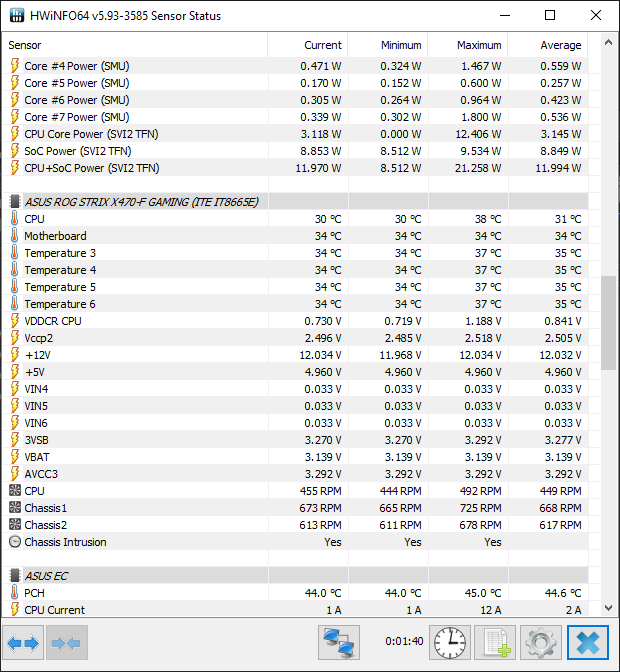Click the fan icon beside Chassis1
Viewport: 620px width, 672px height.
tap(15, 508)
